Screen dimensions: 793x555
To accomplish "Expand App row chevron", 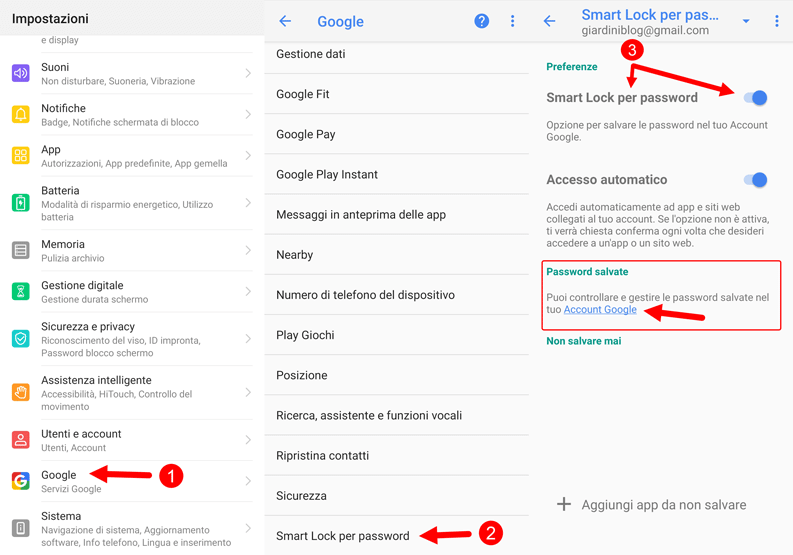I will pos(248,156).
